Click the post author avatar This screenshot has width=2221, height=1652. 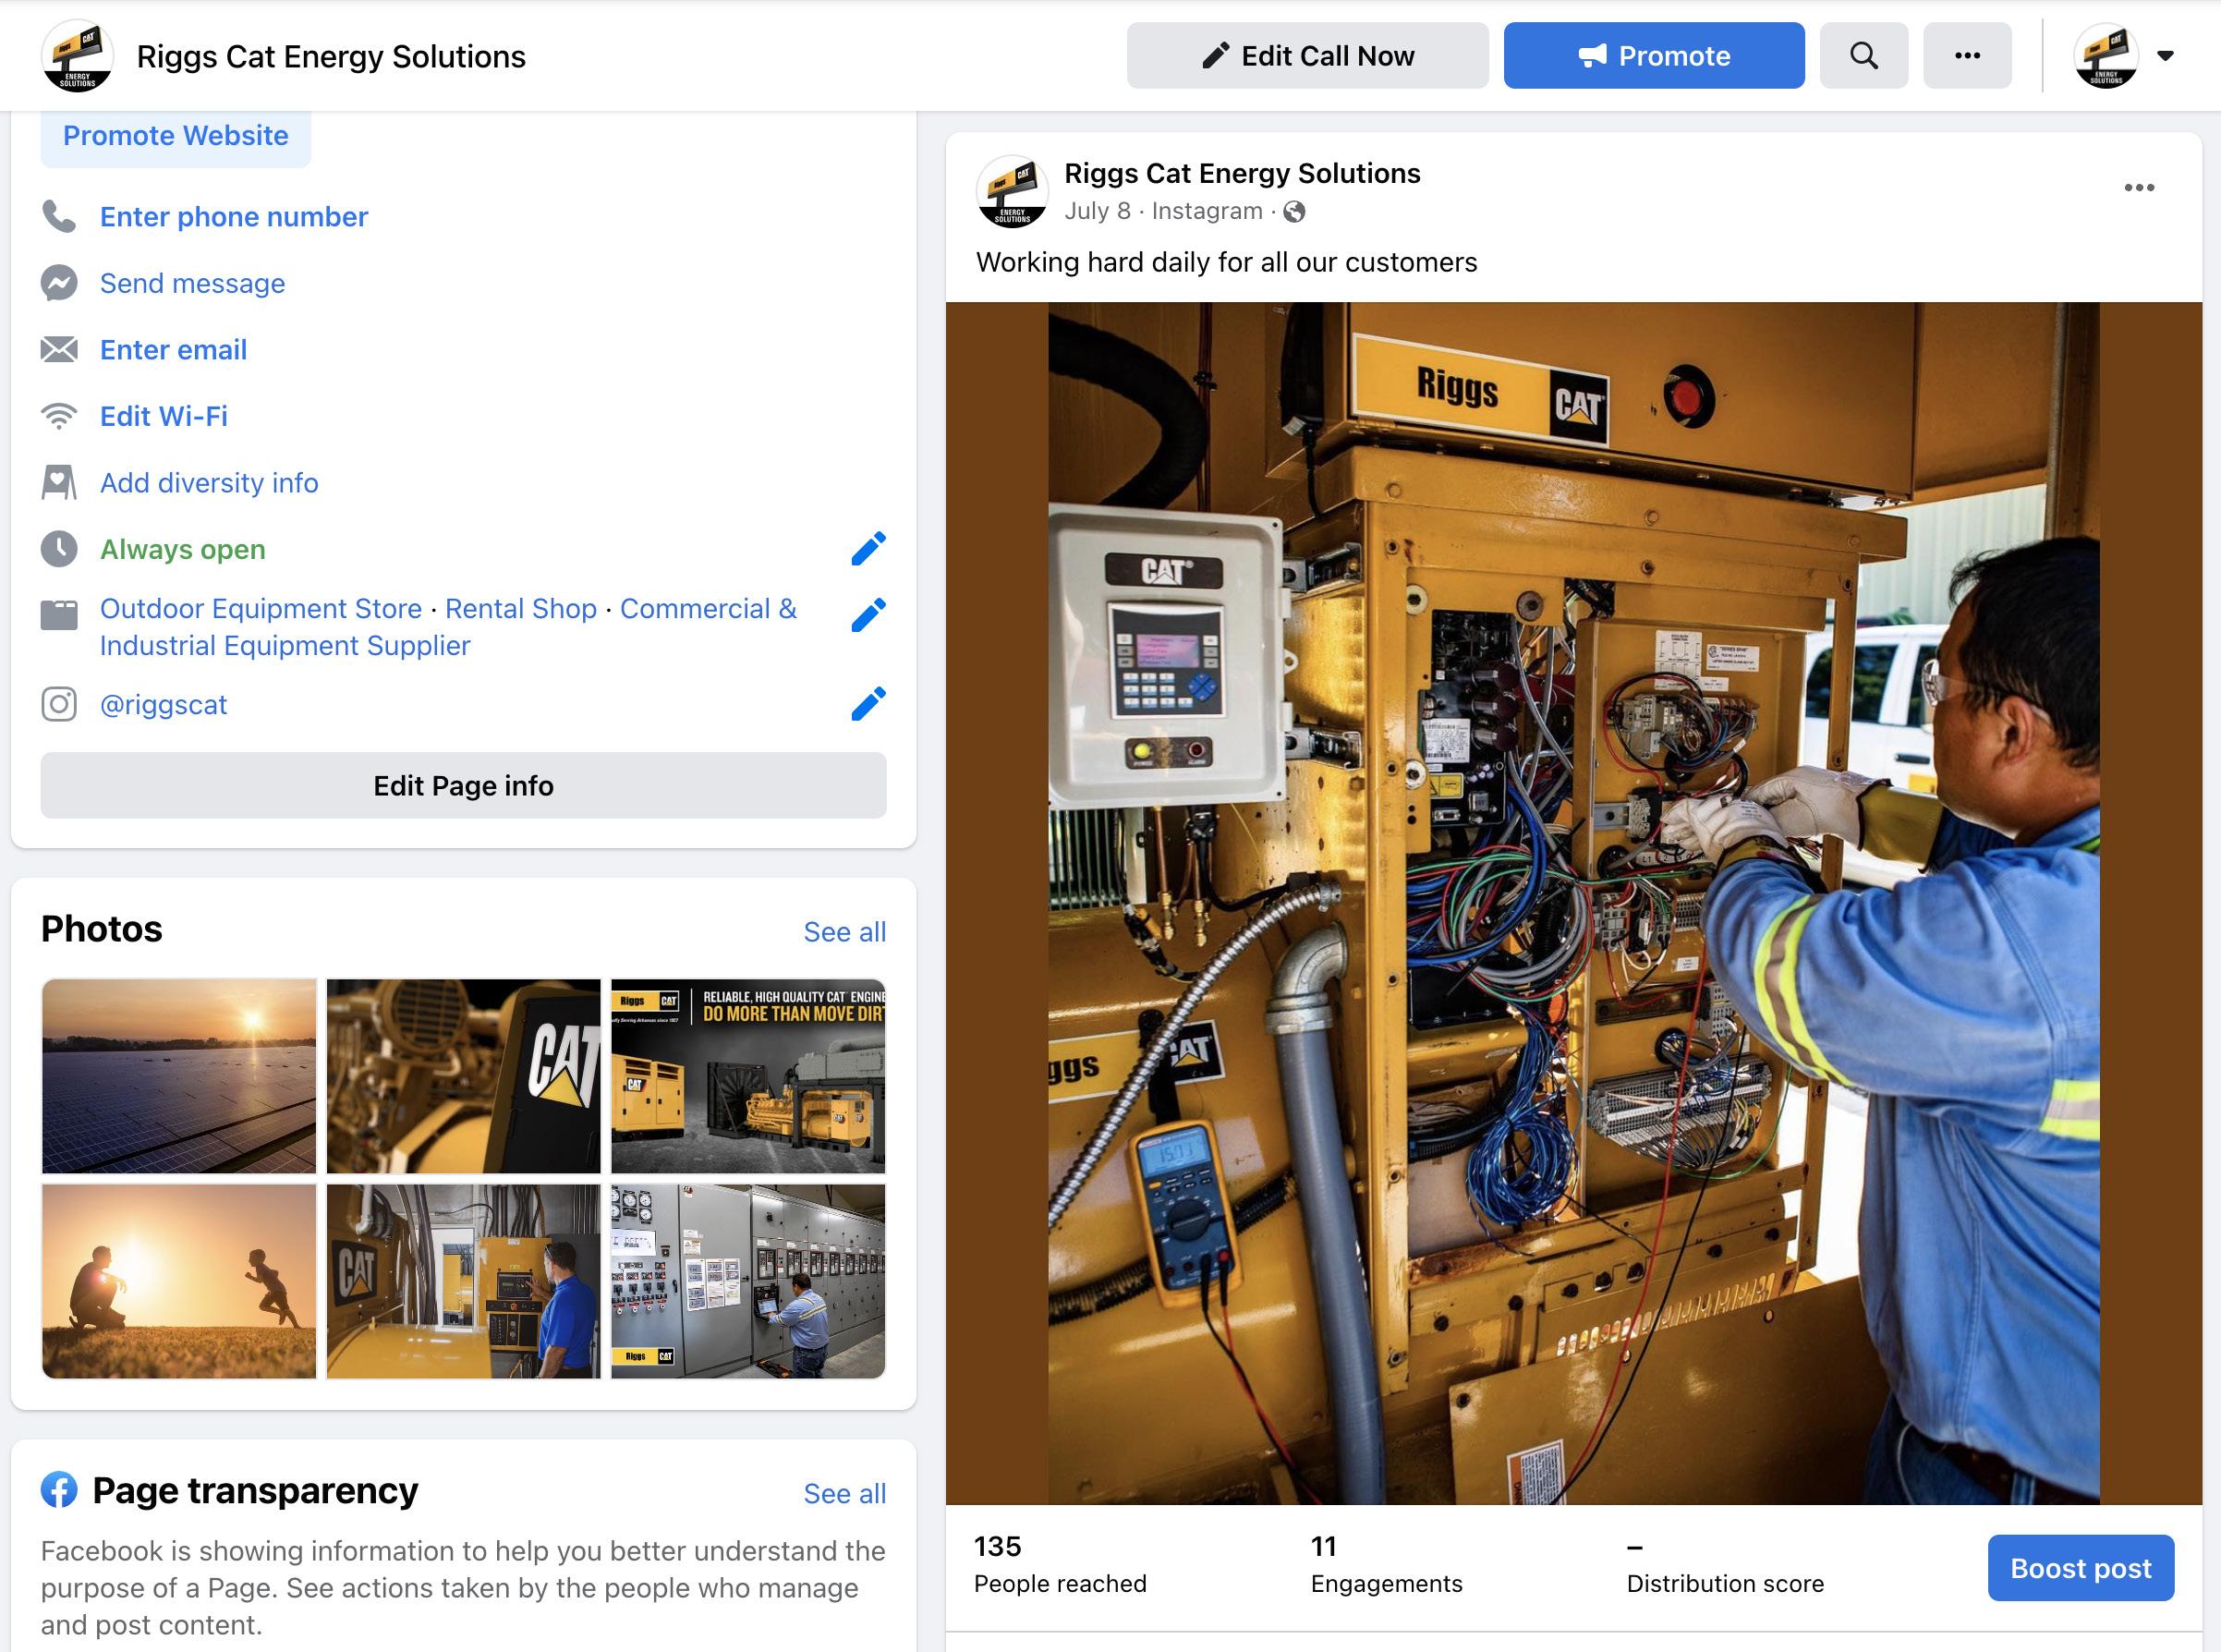tap(1012, 191)
